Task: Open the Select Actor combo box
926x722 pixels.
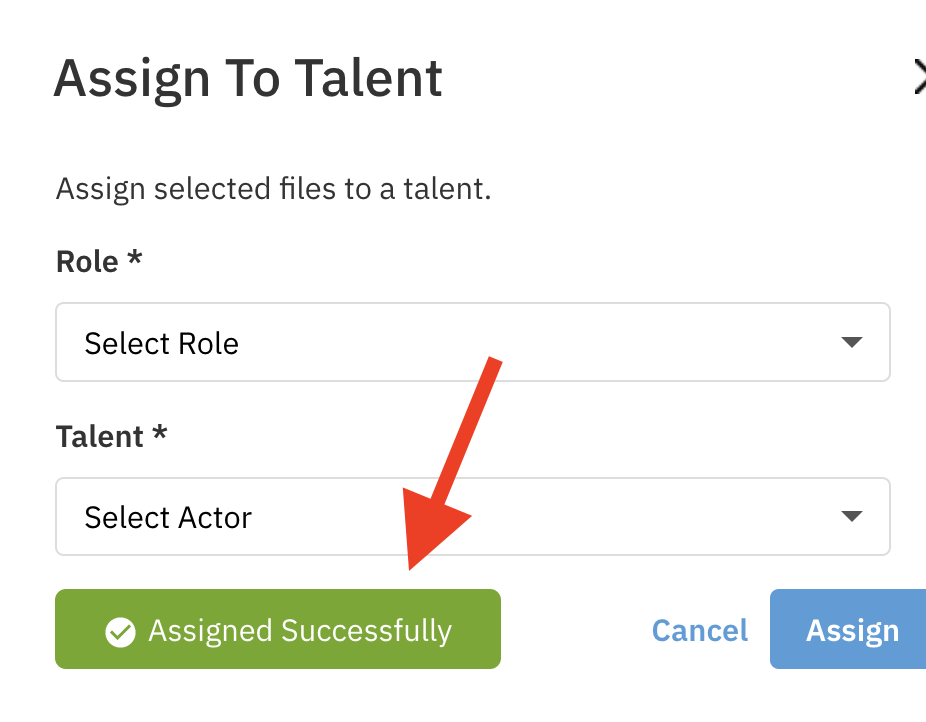Action: (472, 517)
